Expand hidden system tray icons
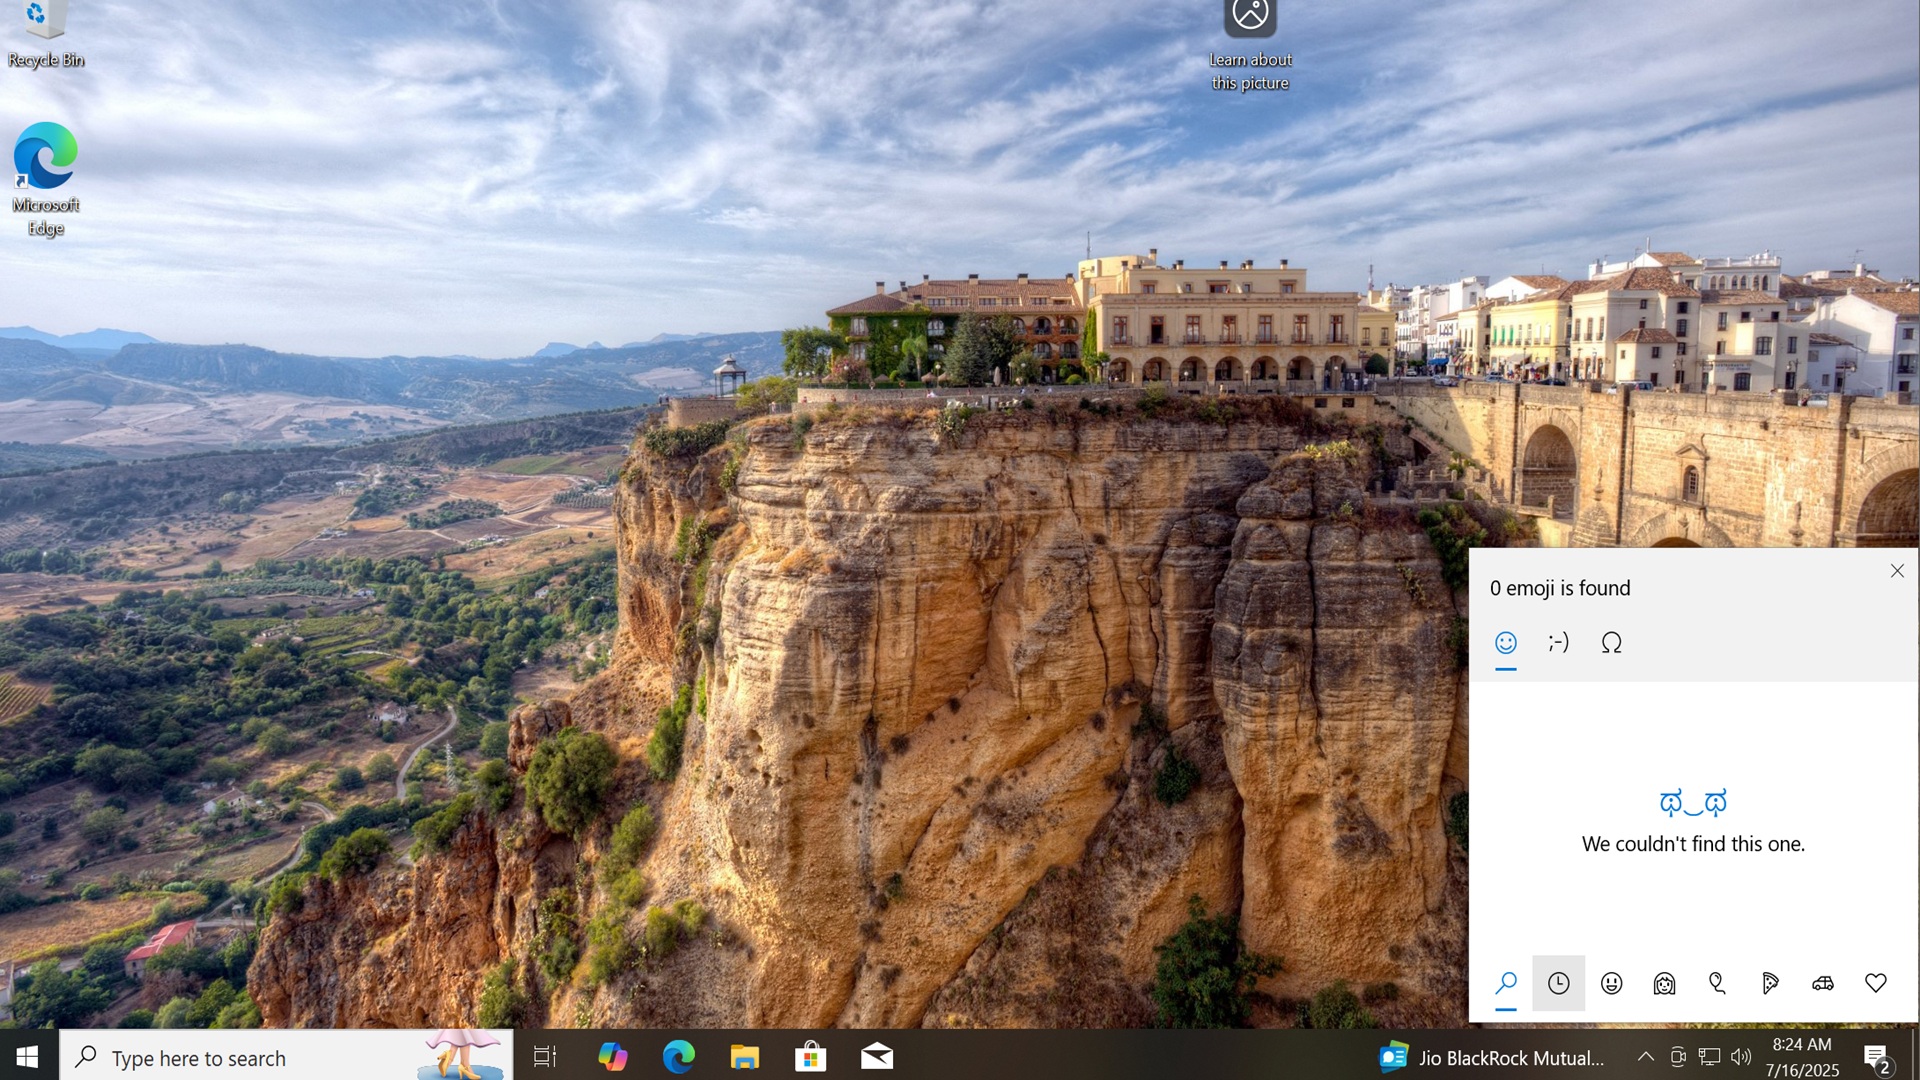This screenshot has height=1080, width=1920. (1645, 1057)
